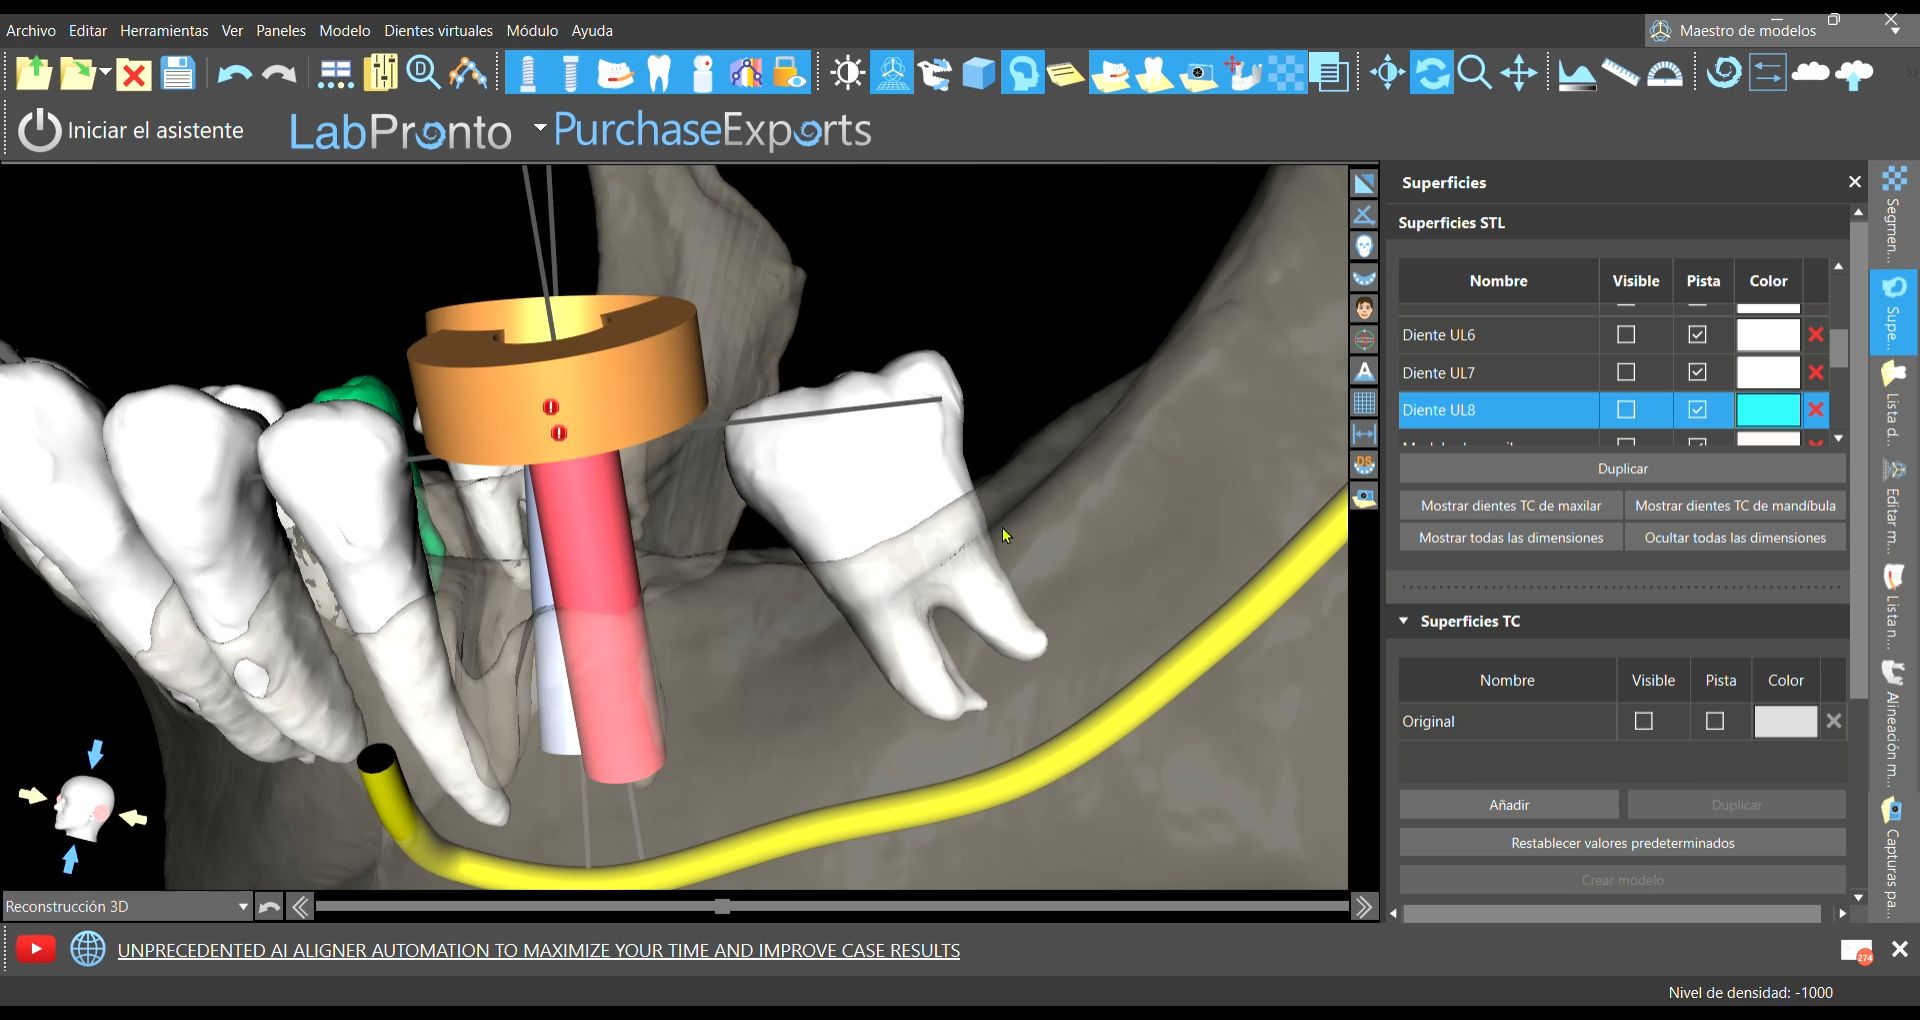Screen dimensions: 1920x1020
Task: Open the Dientes virtuales menu
Action: click(438, 31)
